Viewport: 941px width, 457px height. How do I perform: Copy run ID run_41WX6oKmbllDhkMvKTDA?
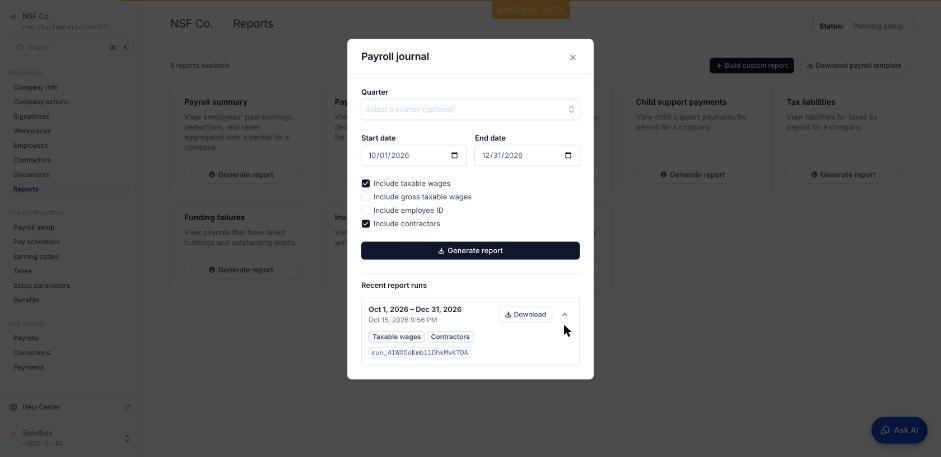point(419,353)
